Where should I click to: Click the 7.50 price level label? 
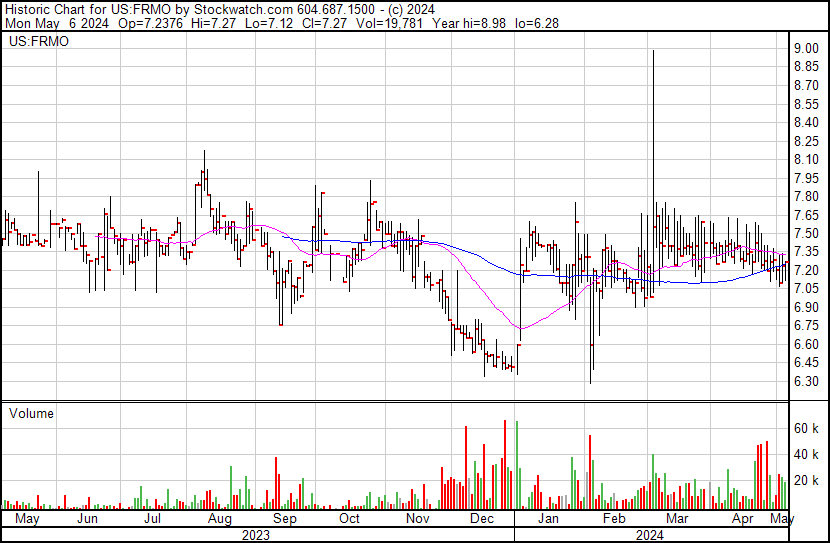click(806, 233)
